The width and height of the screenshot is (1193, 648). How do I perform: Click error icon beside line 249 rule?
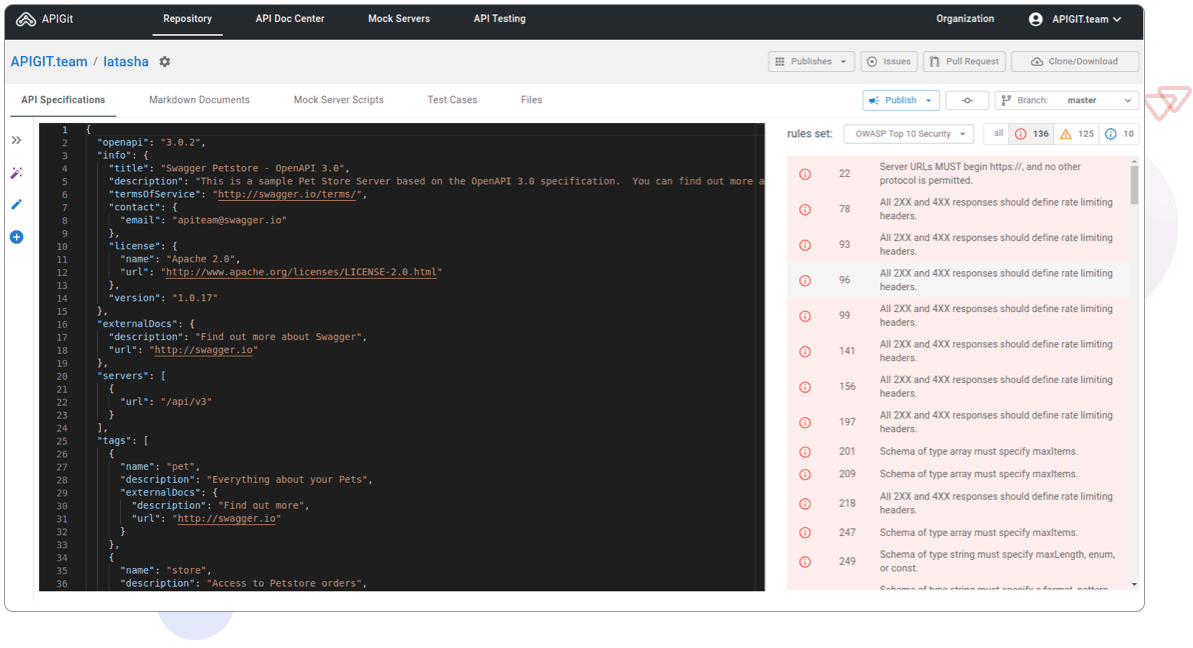click(x=805, y=562)
